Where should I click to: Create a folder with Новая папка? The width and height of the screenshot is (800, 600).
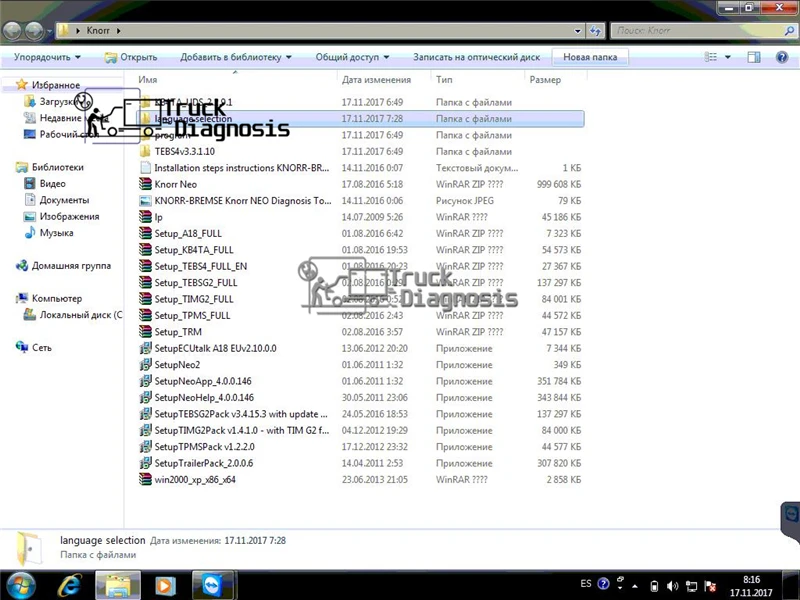click(590, 57)
